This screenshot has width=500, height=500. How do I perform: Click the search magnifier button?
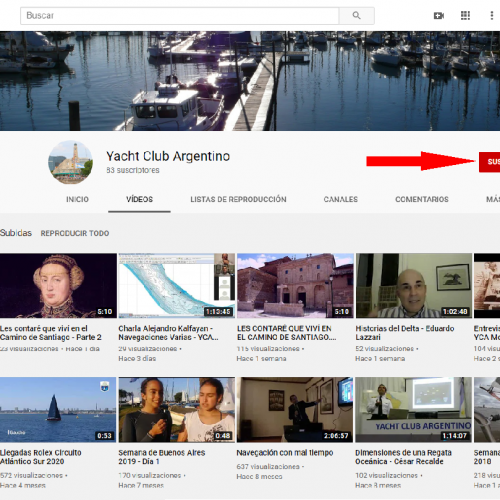(x=356, y=16)
